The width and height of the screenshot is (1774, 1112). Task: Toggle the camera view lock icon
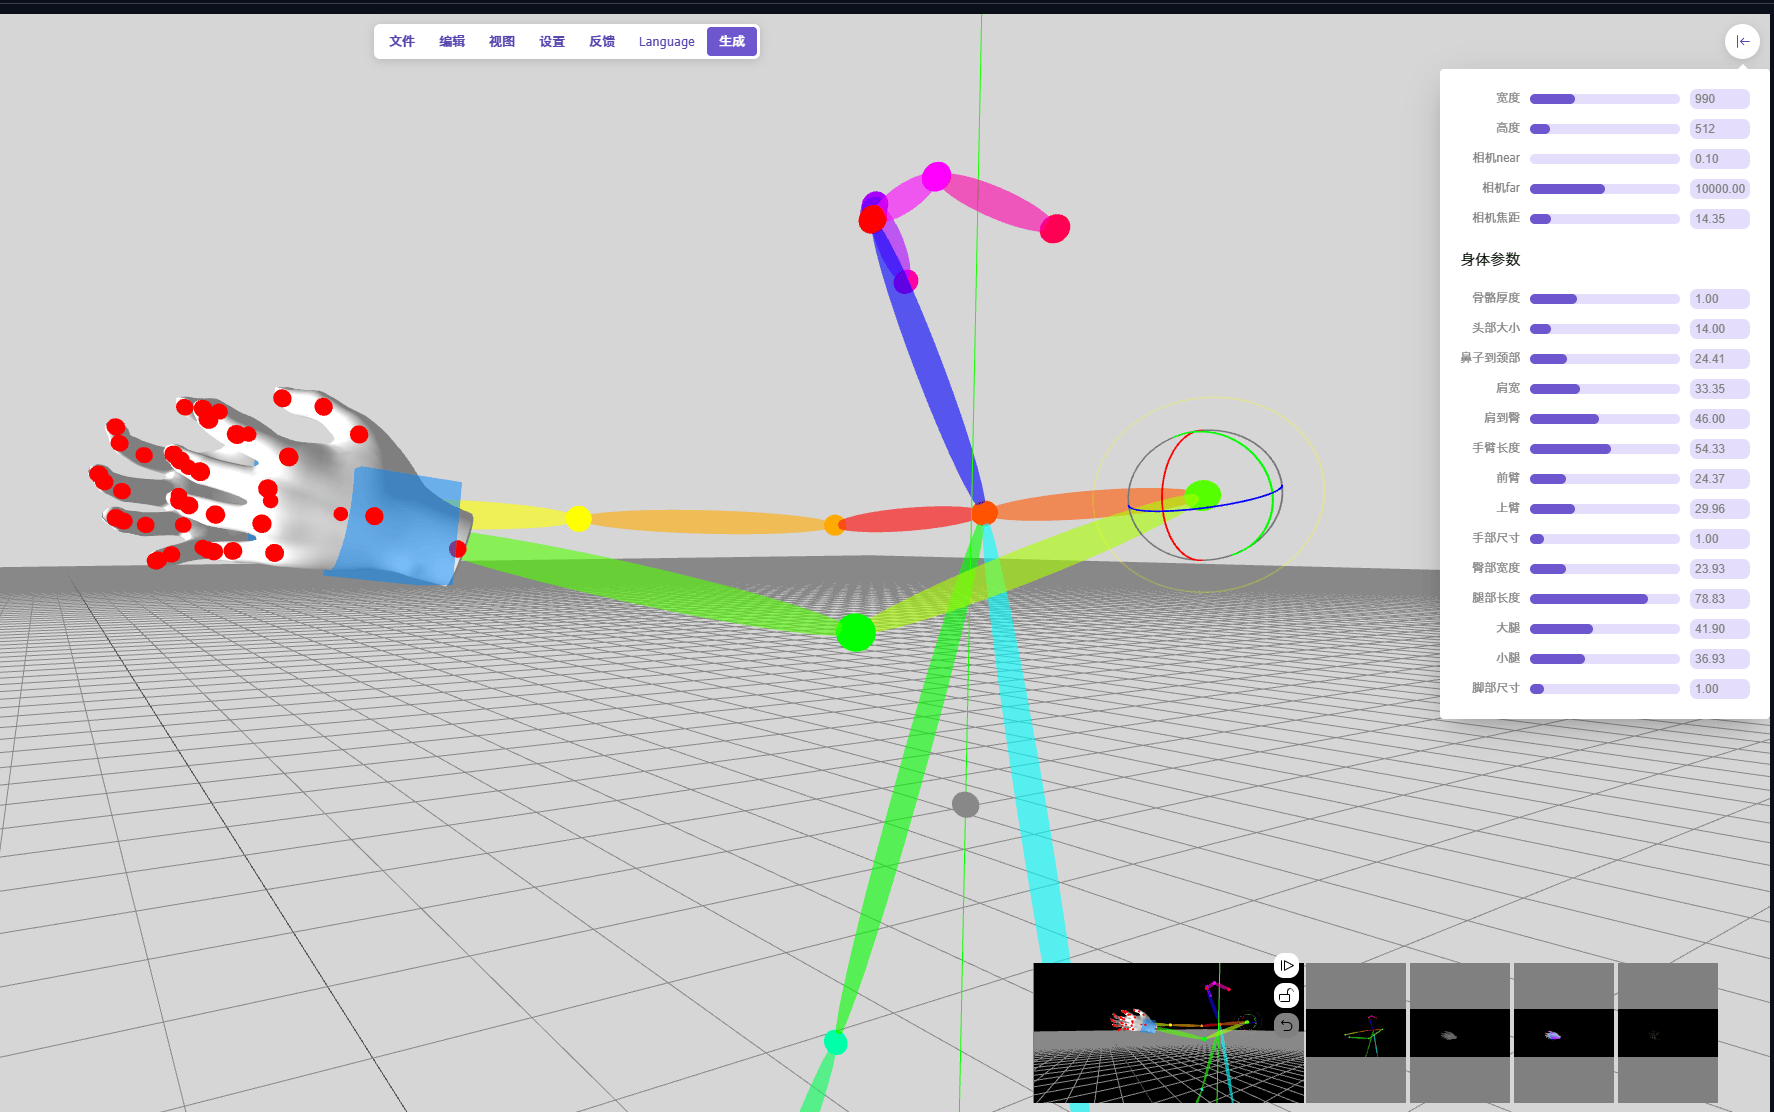(1287, 995)
